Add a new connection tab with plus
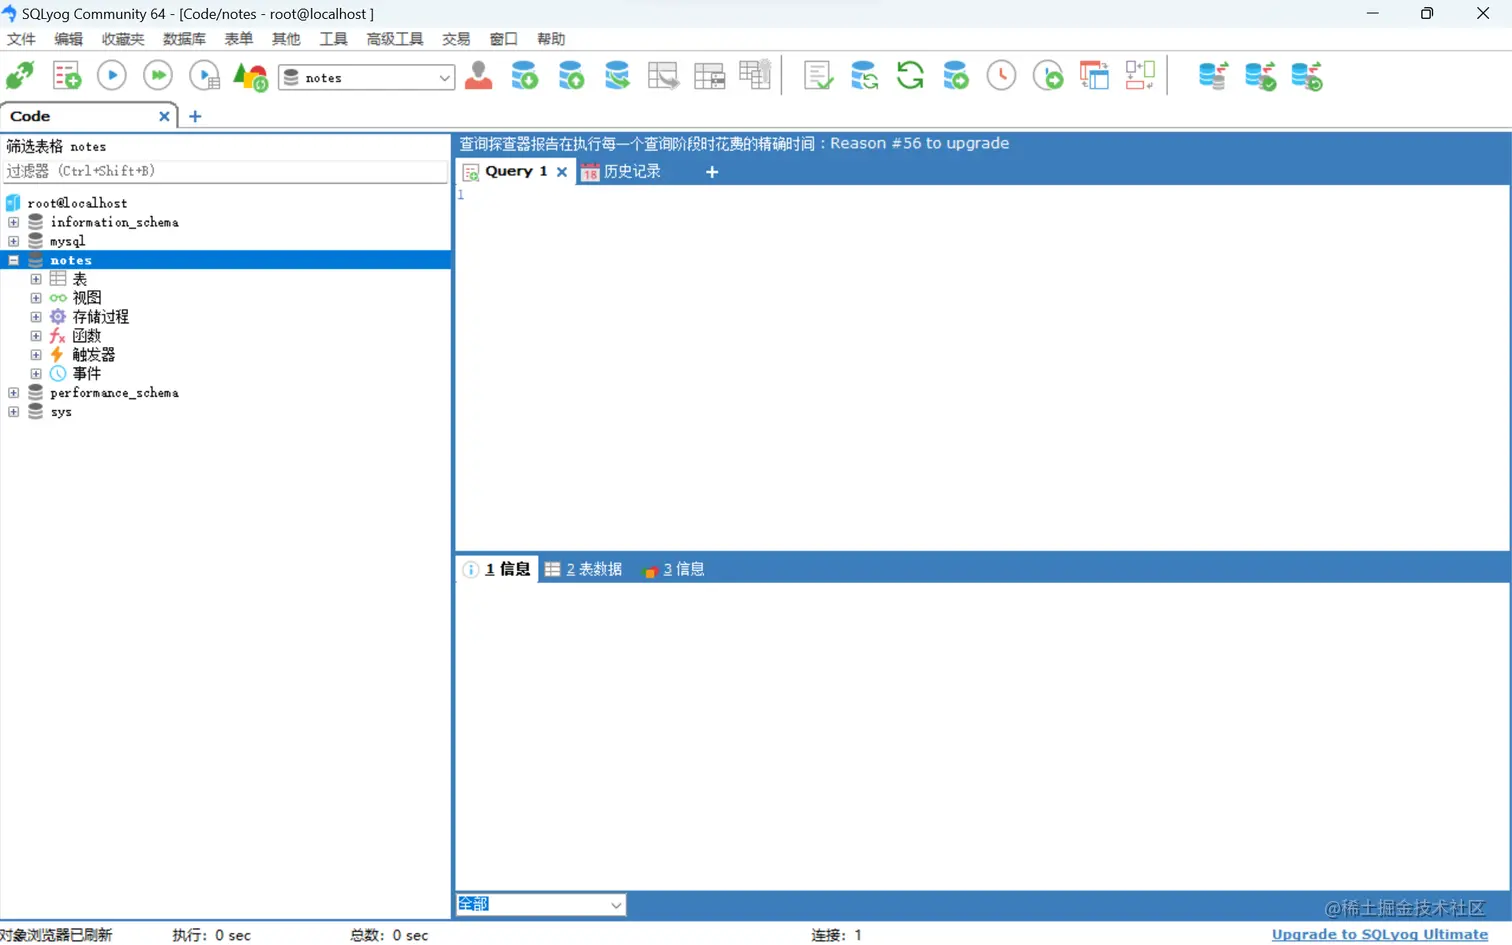The image size is (1512, 945). pyautogui.click(x=195, y=116)
